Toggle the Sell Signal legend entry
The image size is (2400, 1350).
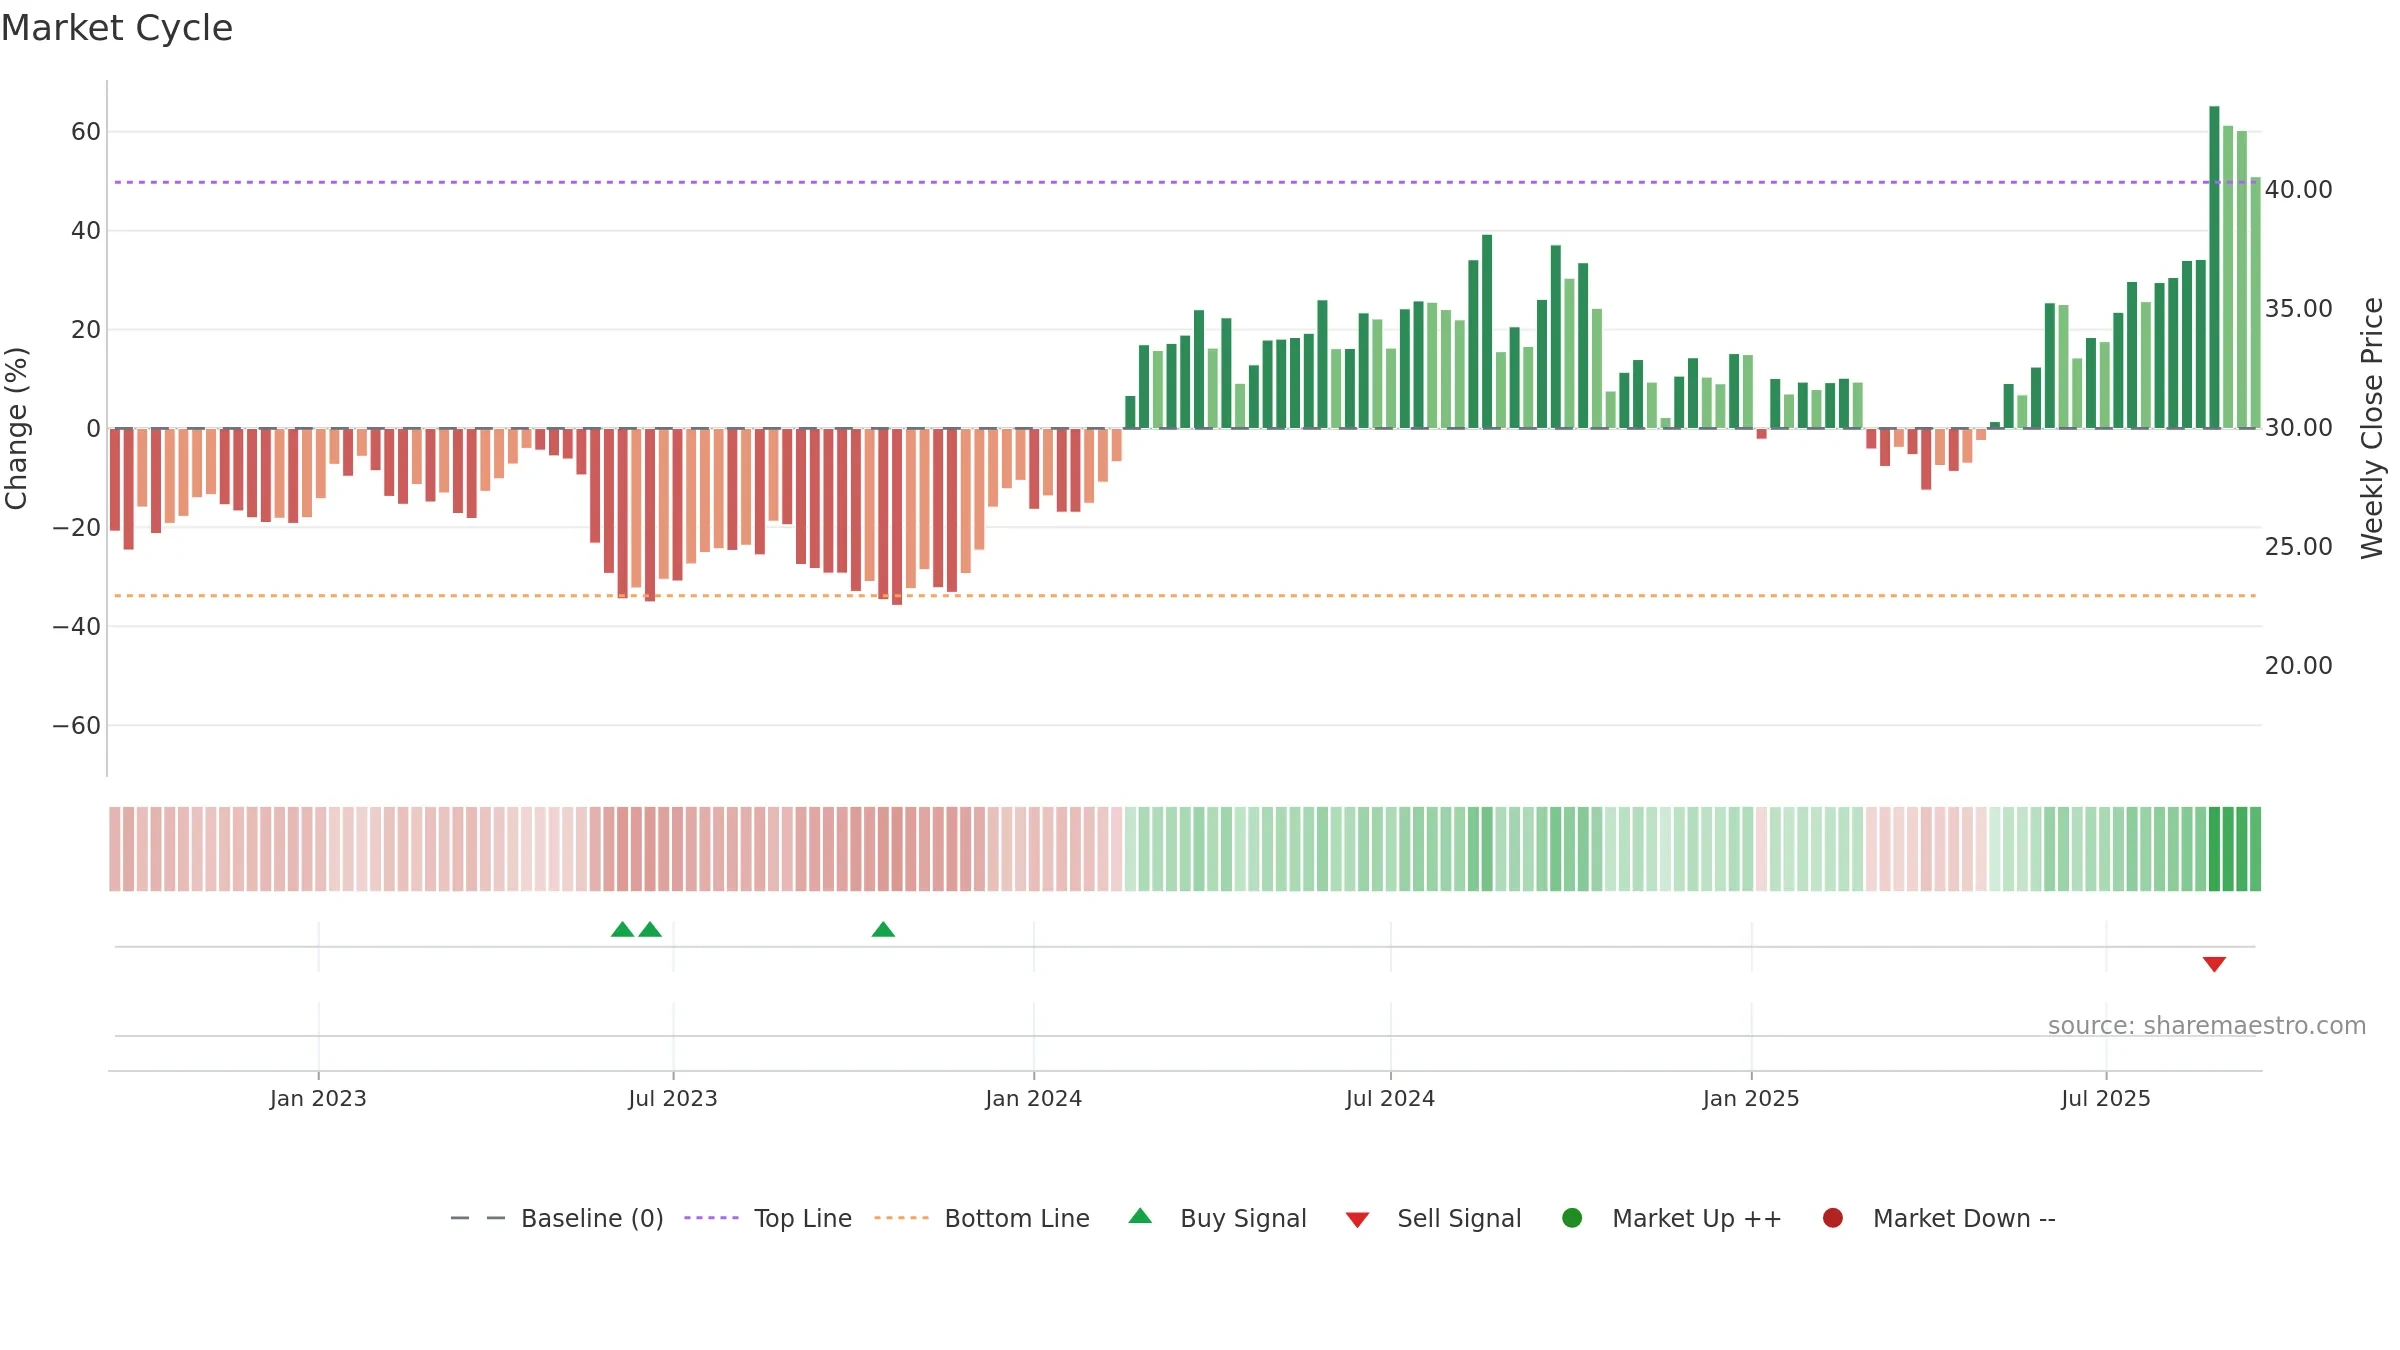tap(1433, 1218)
